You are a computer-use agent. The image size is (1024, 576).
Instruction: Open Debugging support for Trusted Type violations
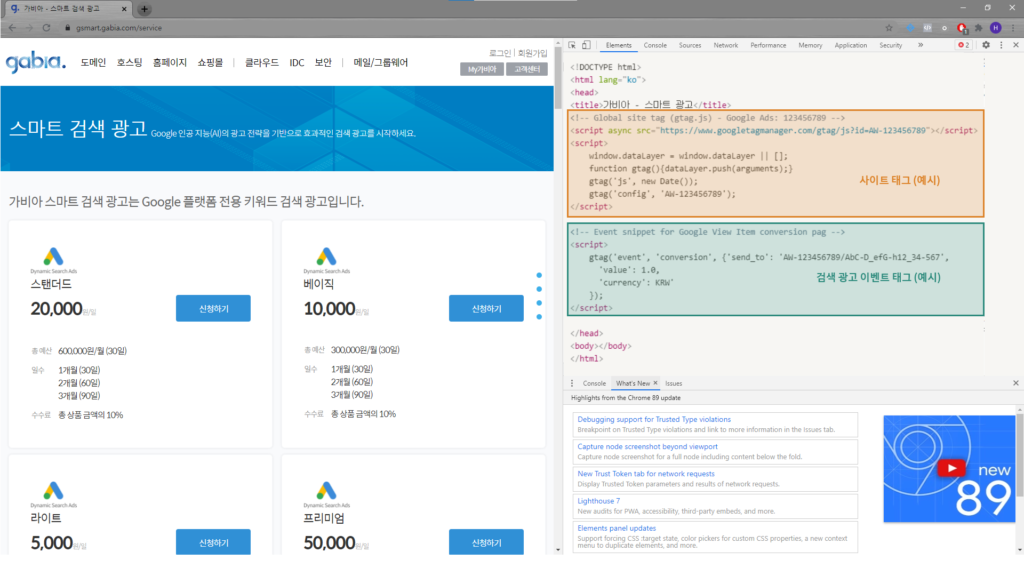point(654,419)
